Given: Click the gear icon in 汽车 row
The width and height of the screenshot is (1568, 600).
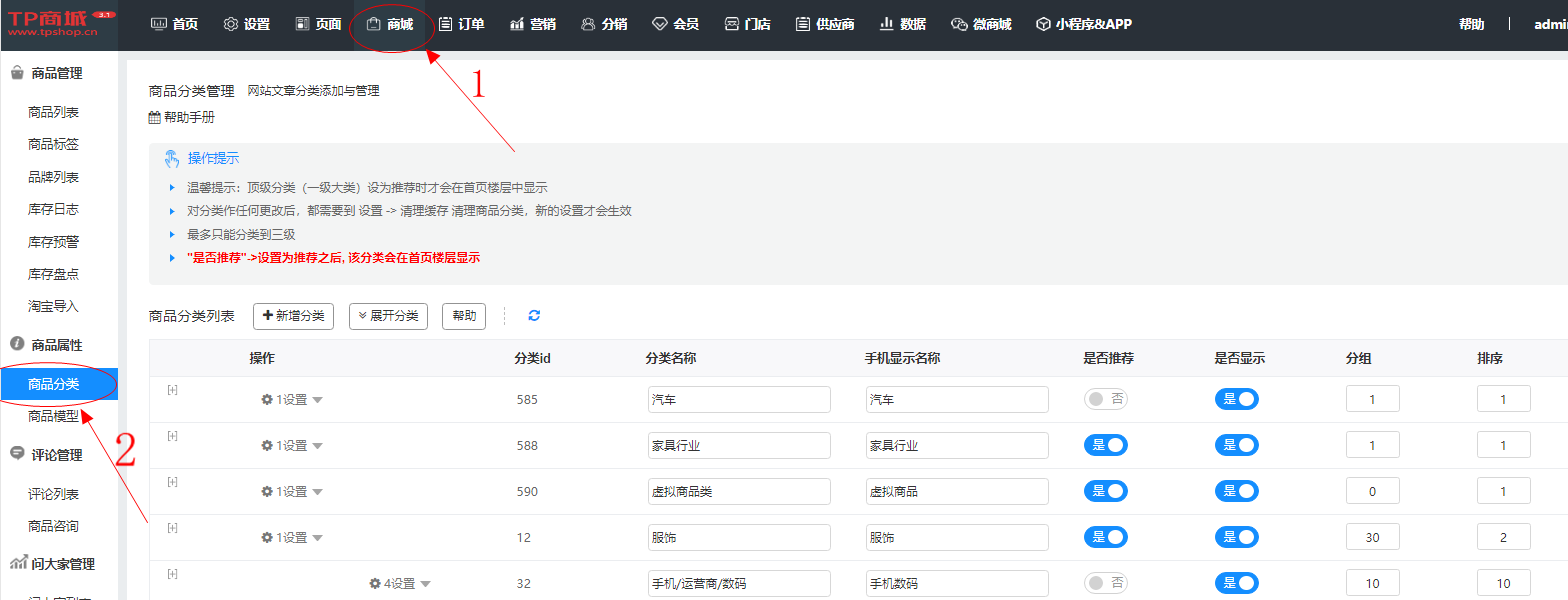Looking at the screenshot, I should pos(267,400).
